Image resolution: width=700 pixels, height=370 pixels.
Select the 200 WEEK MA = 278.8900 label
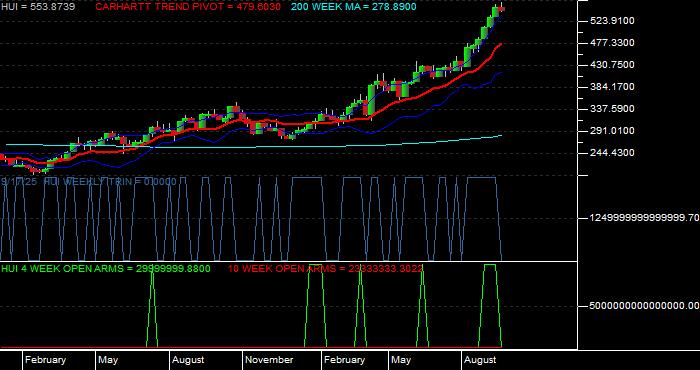pyautogui.click(x=354, y=7)
